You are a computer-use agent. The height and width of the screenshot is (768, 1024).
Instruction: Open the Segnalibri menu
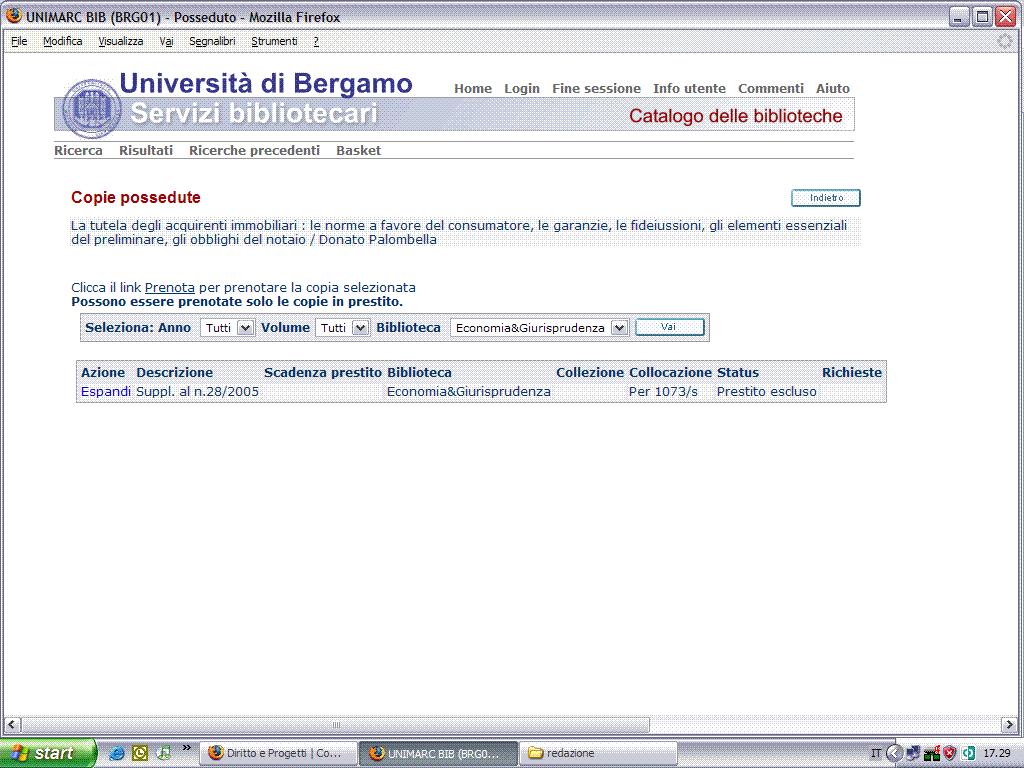coord(212,41)
